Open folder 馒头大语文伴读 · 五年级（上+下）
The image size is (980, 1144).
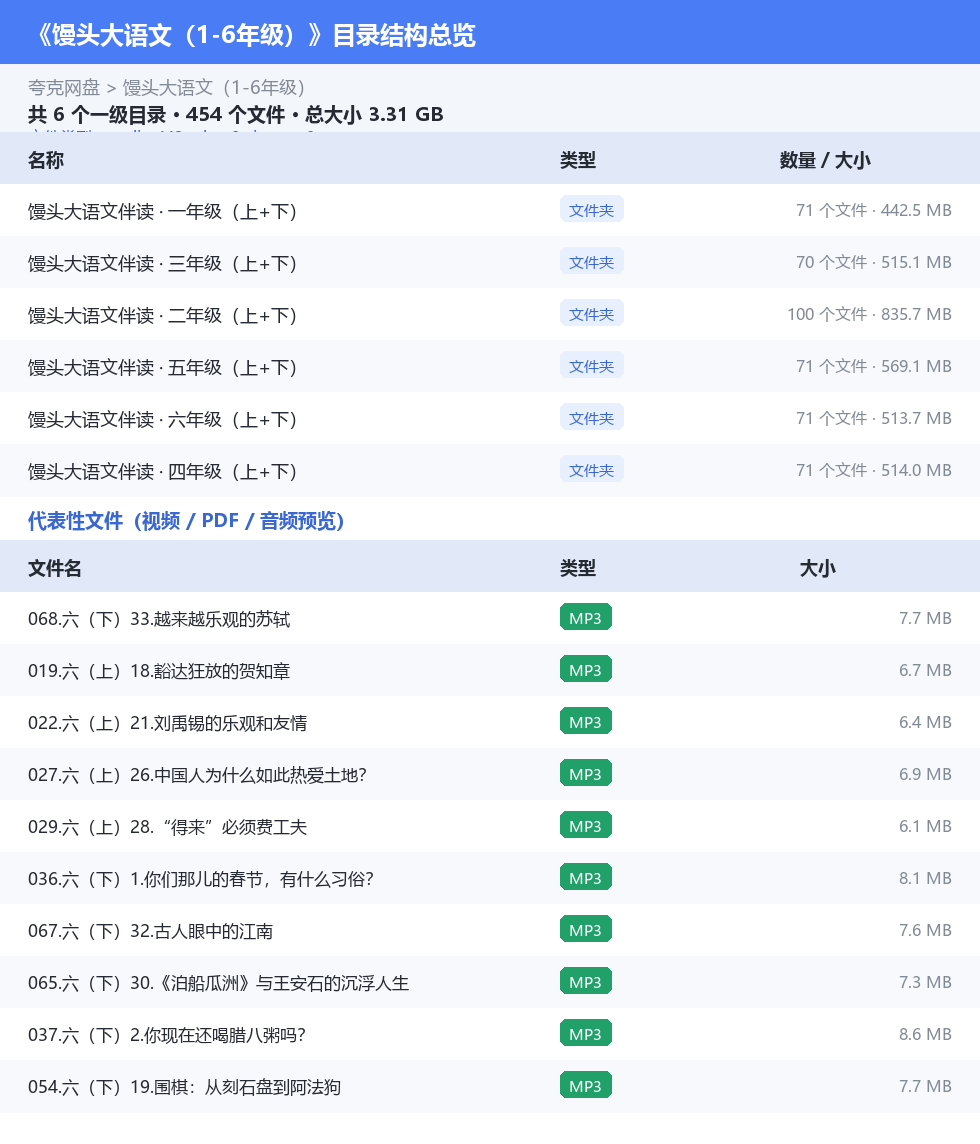(162, 367)
